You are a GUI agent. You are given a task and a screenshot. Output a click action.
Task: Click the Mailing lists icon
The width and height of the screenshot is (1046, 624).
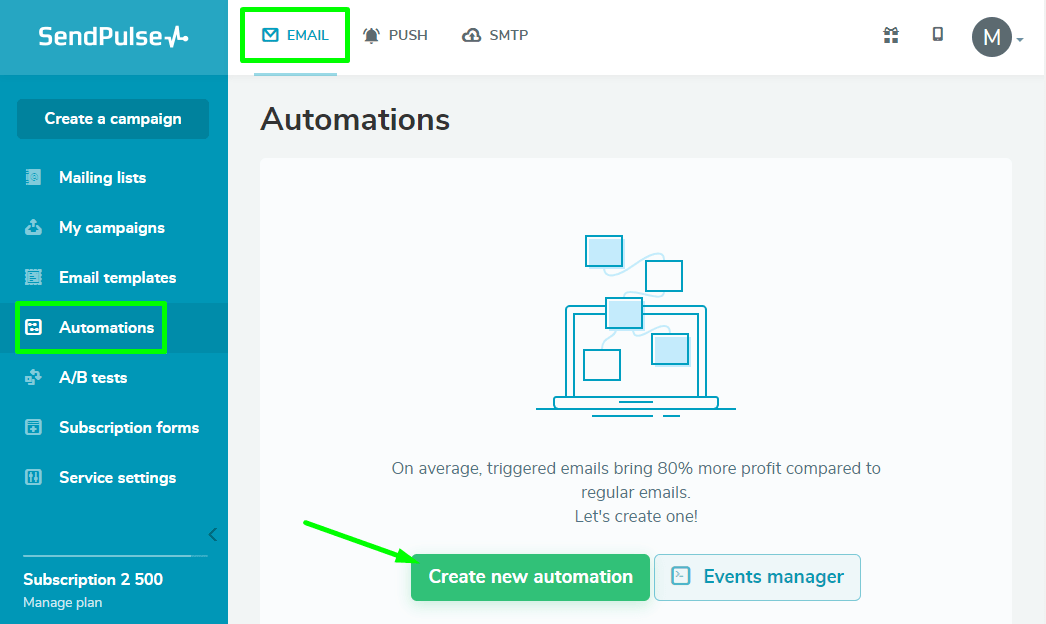[x=33, y=177]
